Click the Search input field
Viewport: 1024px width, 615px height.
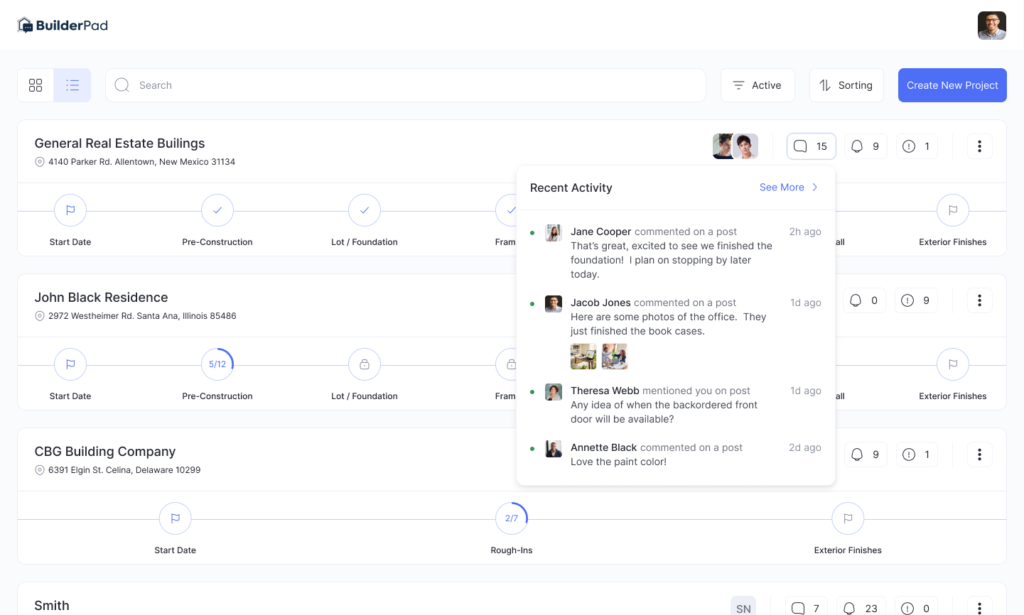pyautogui.click(x=405, y=85)
